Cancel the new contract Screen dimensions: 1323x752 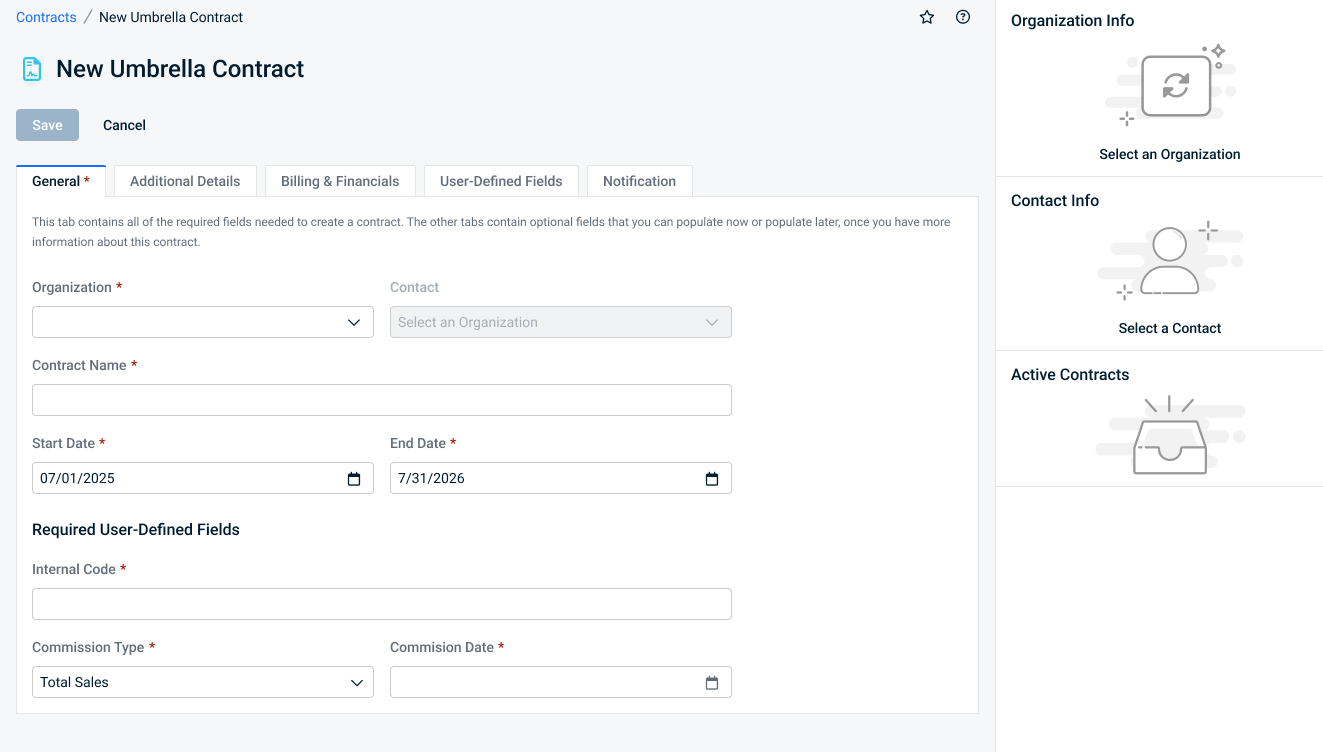124,125
